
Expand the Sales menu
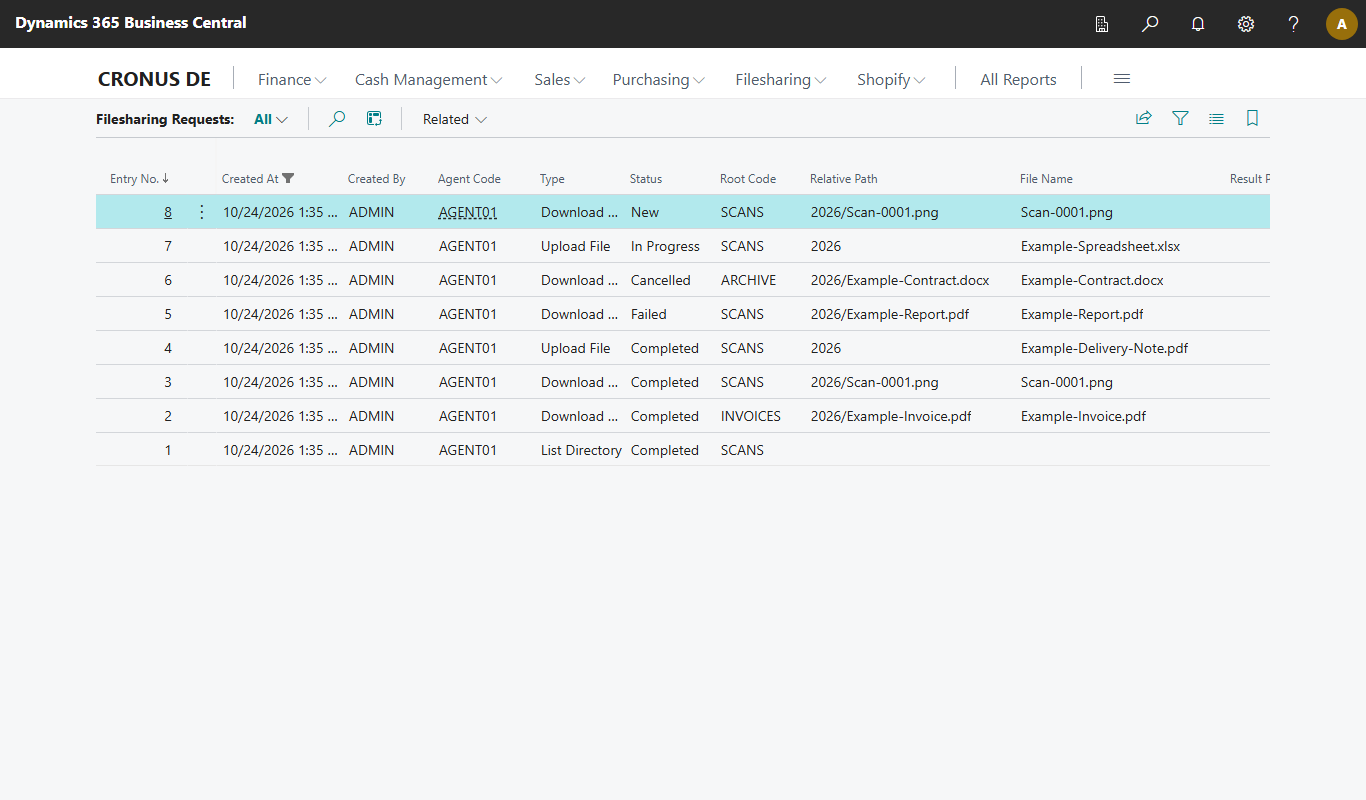[560, 80]
